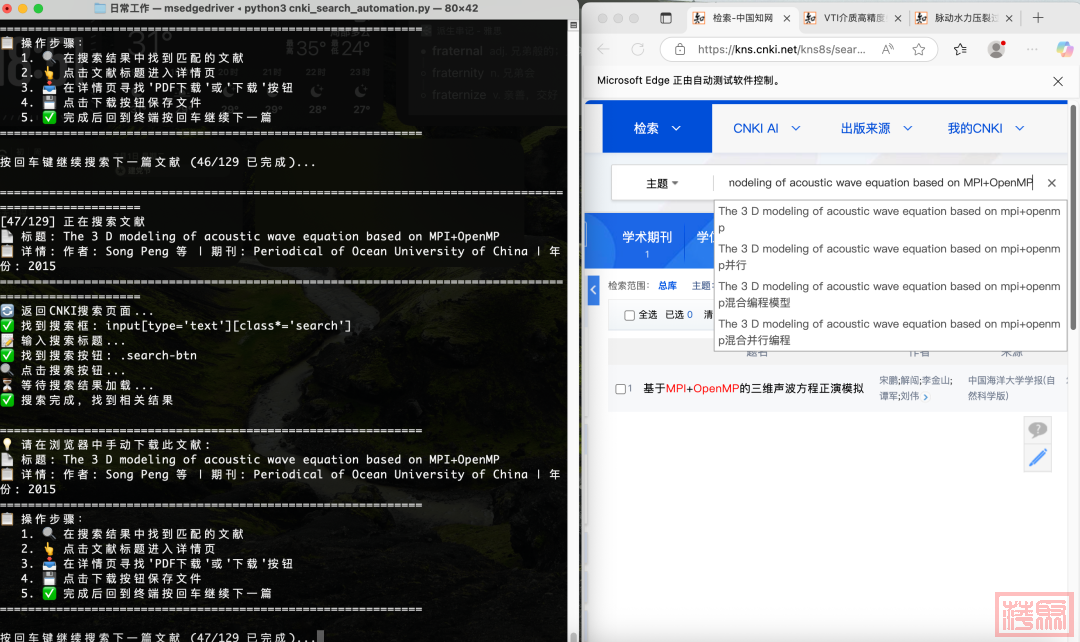Choose the suggestion ending in 混合编程模型
This screenshot has height=642, width=1080.
point(889,294)
